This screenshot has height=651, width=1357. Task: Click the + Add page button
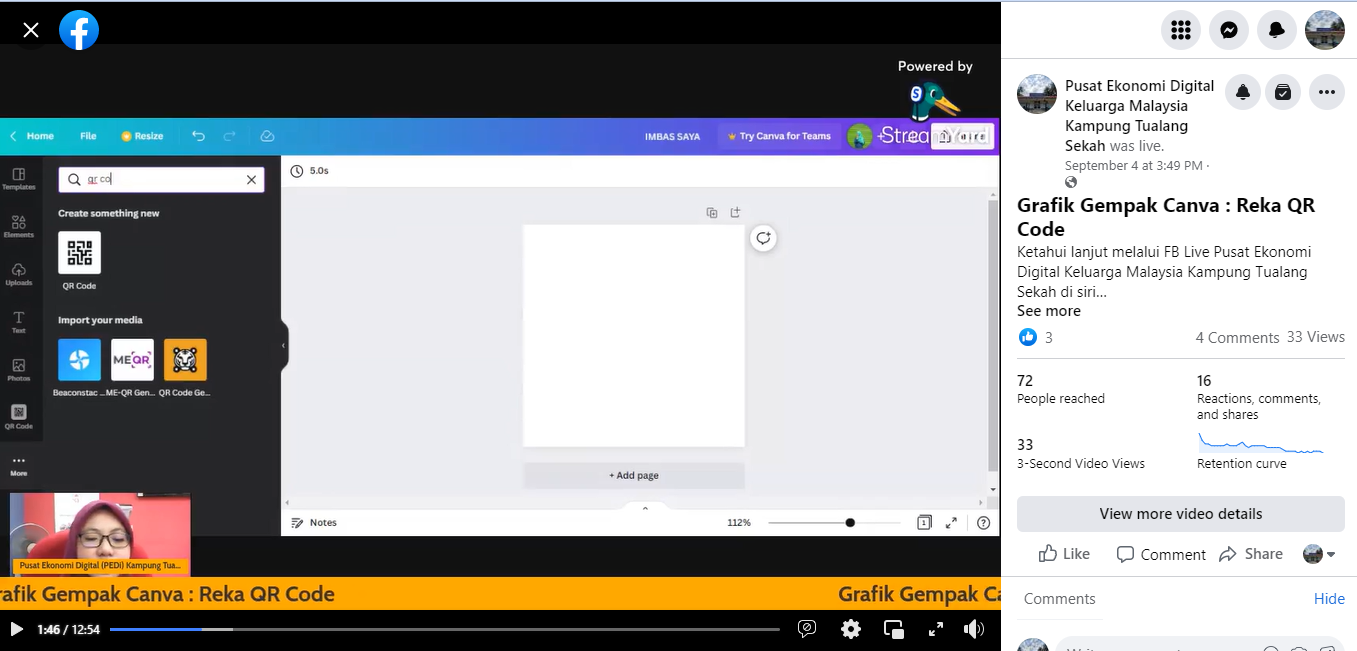tap(634, 475)
